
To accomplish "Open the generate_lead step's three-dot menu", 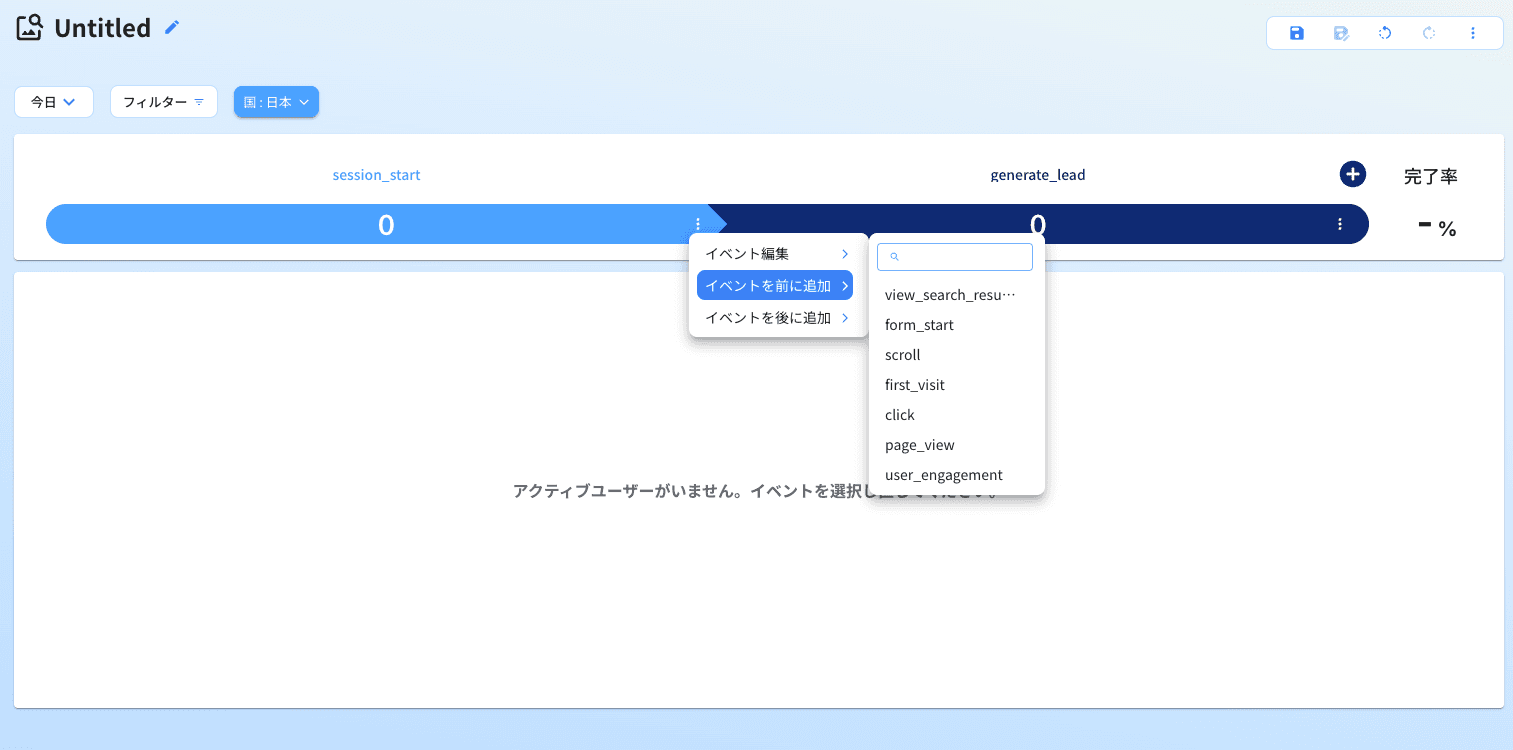I will pos(1339,224).
